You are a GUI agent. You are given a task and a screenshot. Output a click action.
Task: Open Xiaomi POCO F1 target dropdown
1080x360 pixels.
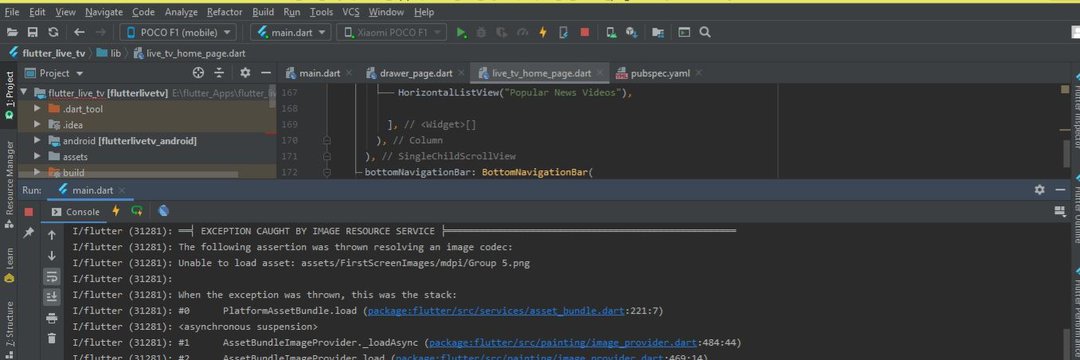click(x=391, y=32)
